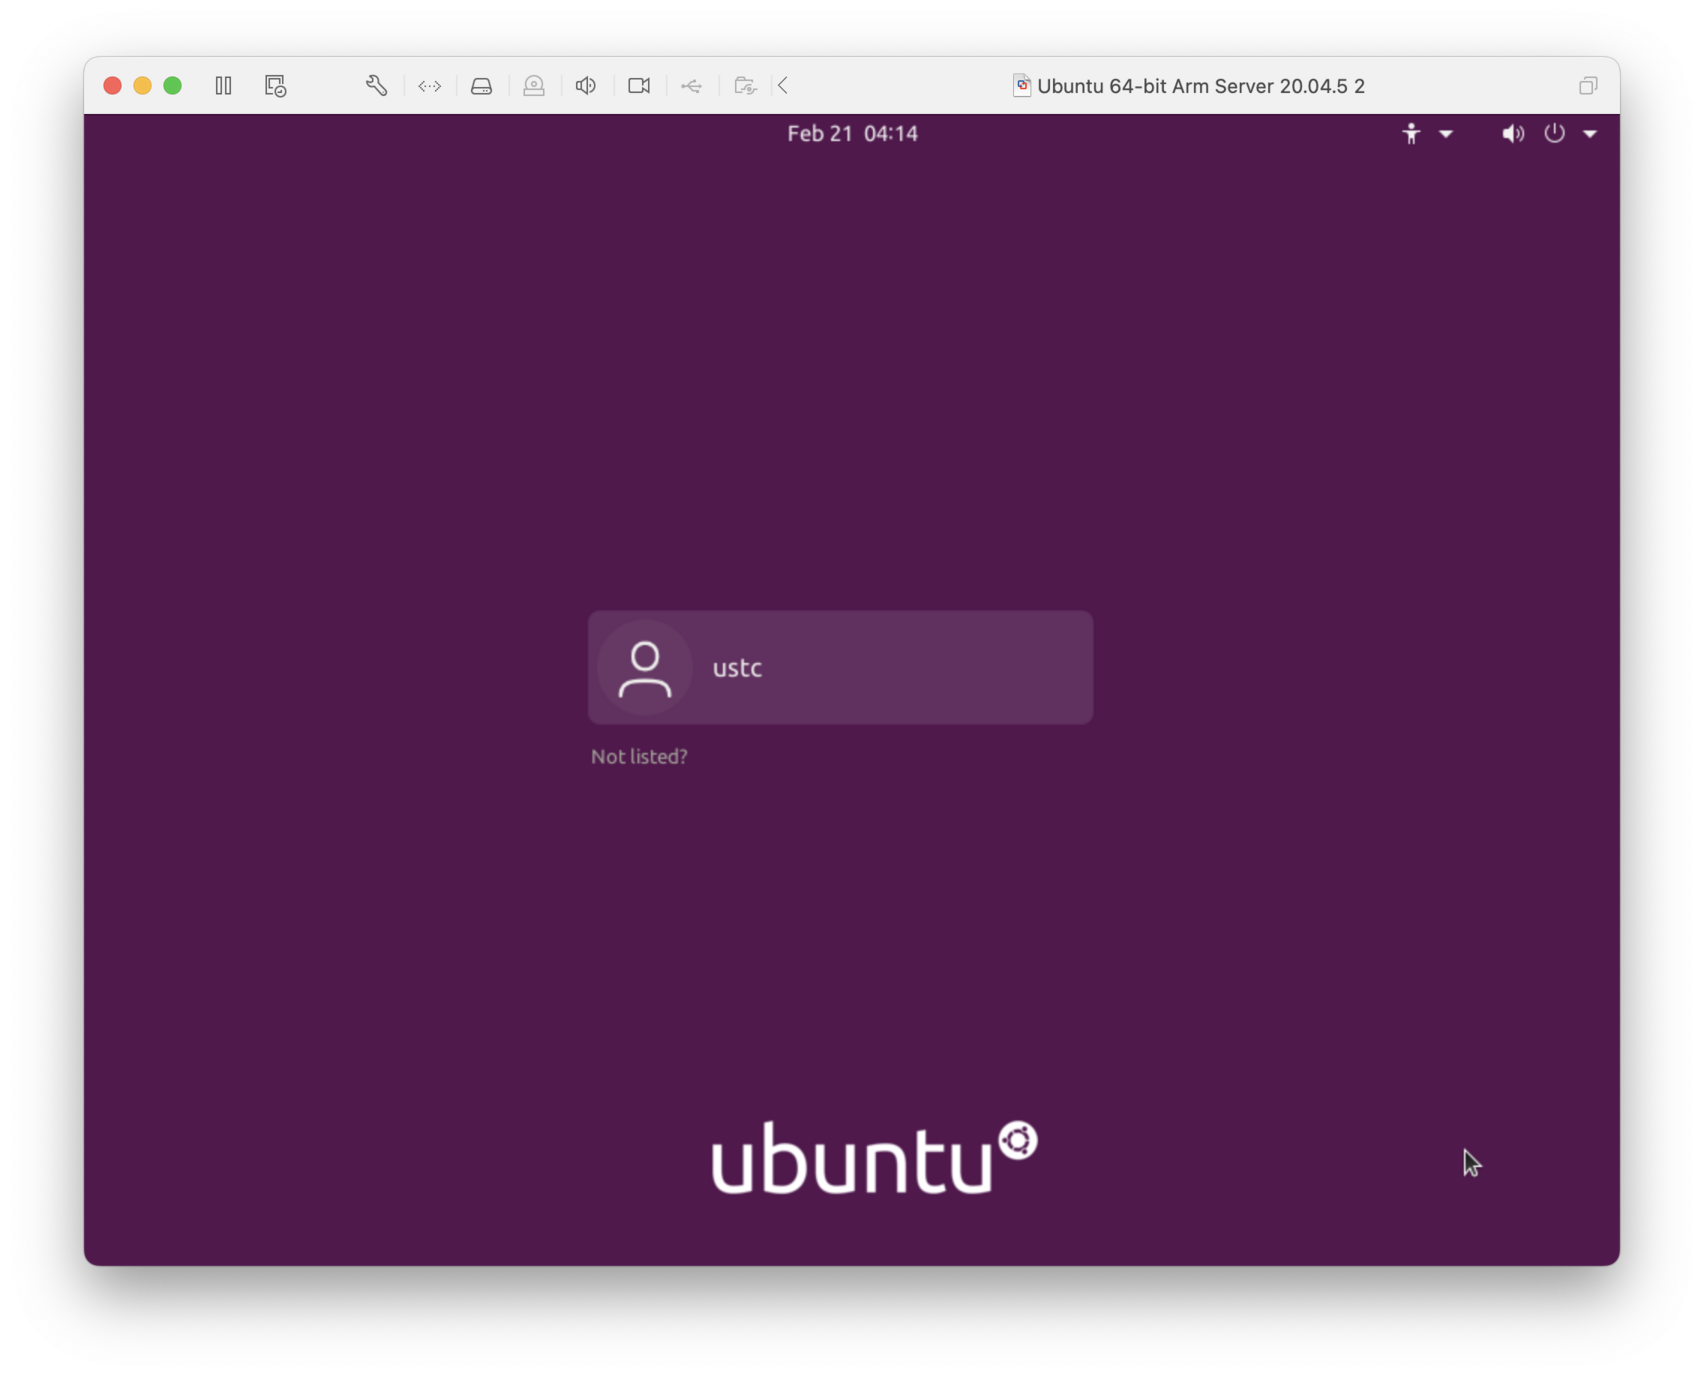Click the clock showing Feb 21 04:14

point(851,132)
